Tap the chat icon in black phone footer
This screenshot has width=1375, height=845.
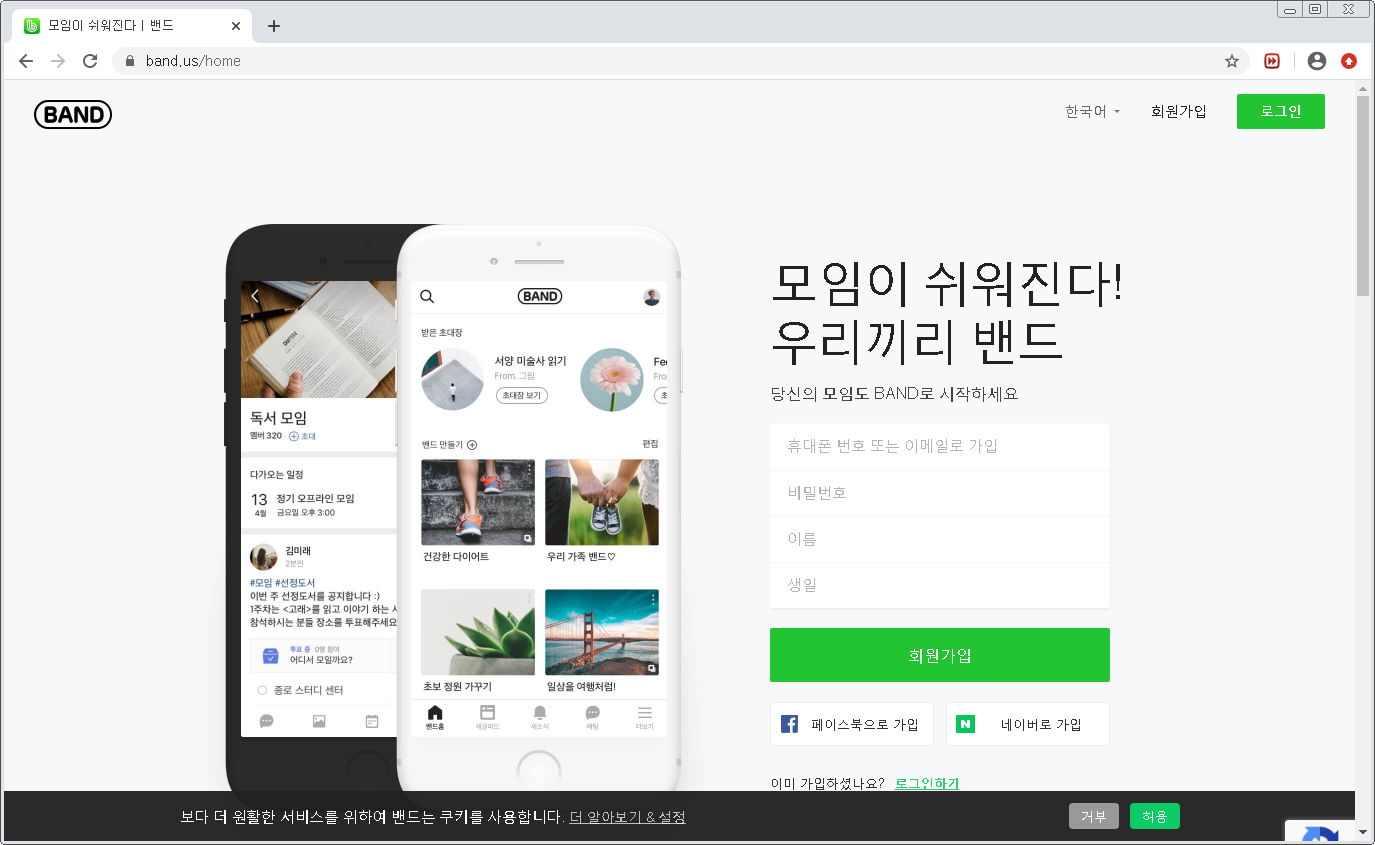pos(266,721)
